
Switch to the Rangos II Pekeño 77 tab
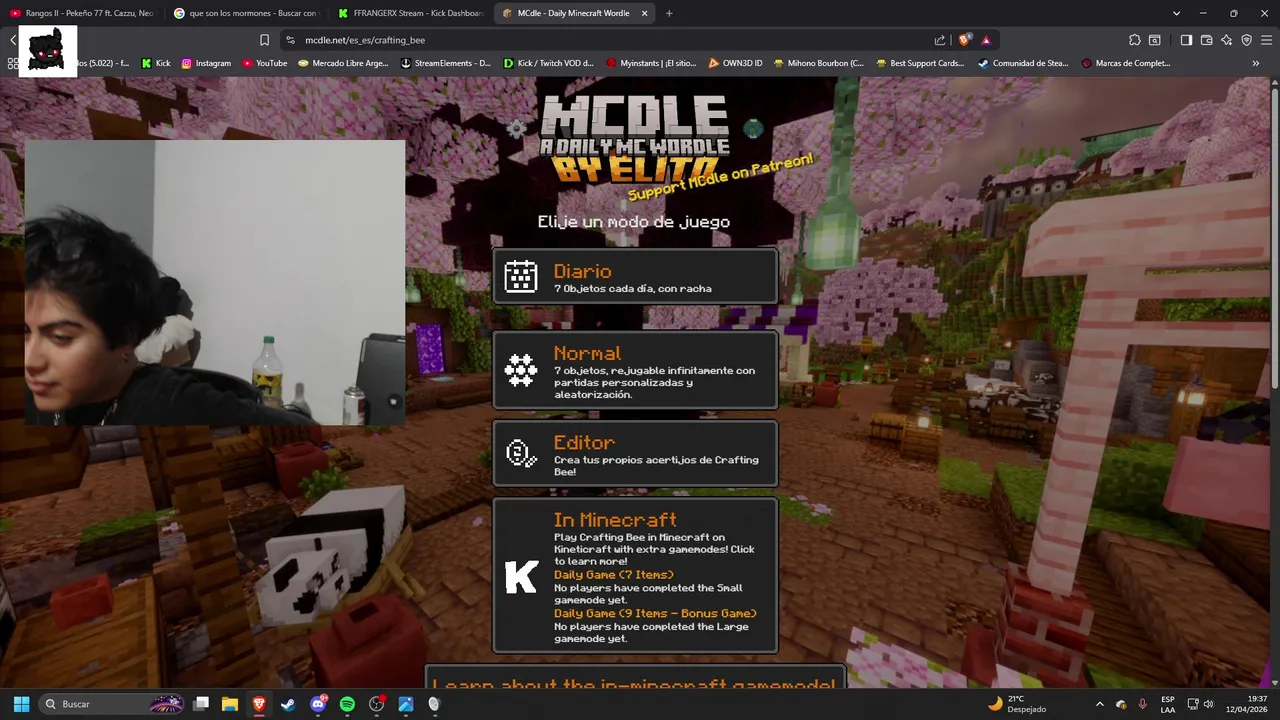pyautogui.click(x=82, y=13)
